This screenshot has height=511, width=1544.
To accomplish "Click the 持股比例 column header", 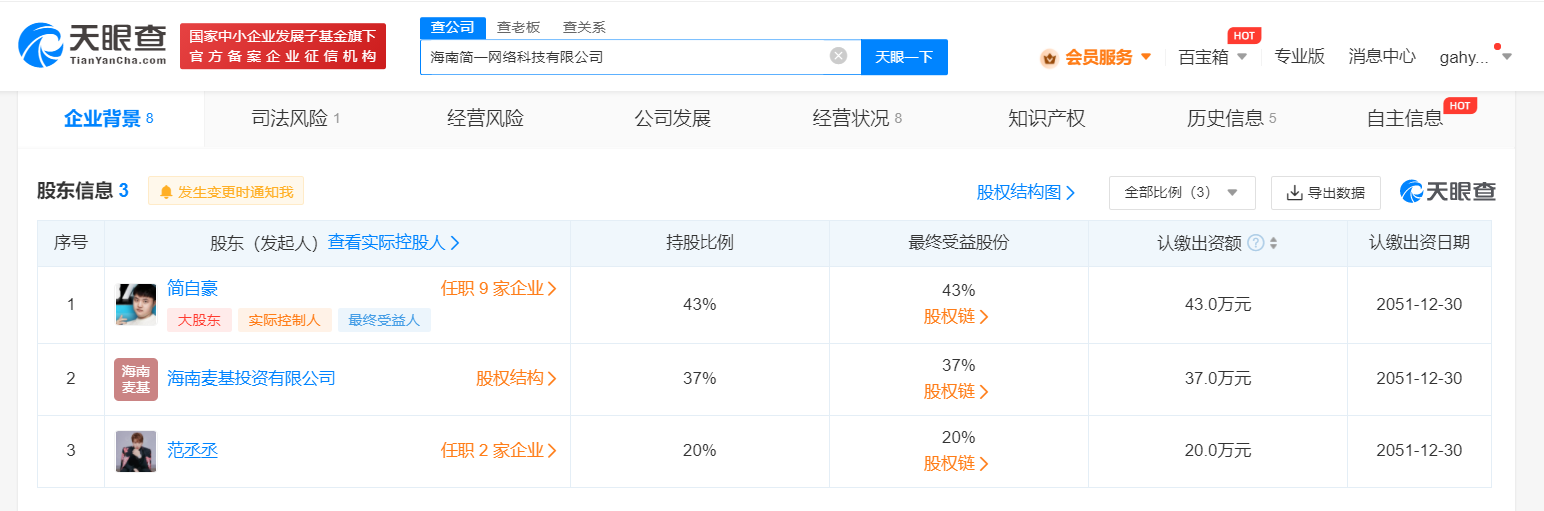I will [700, 243].
